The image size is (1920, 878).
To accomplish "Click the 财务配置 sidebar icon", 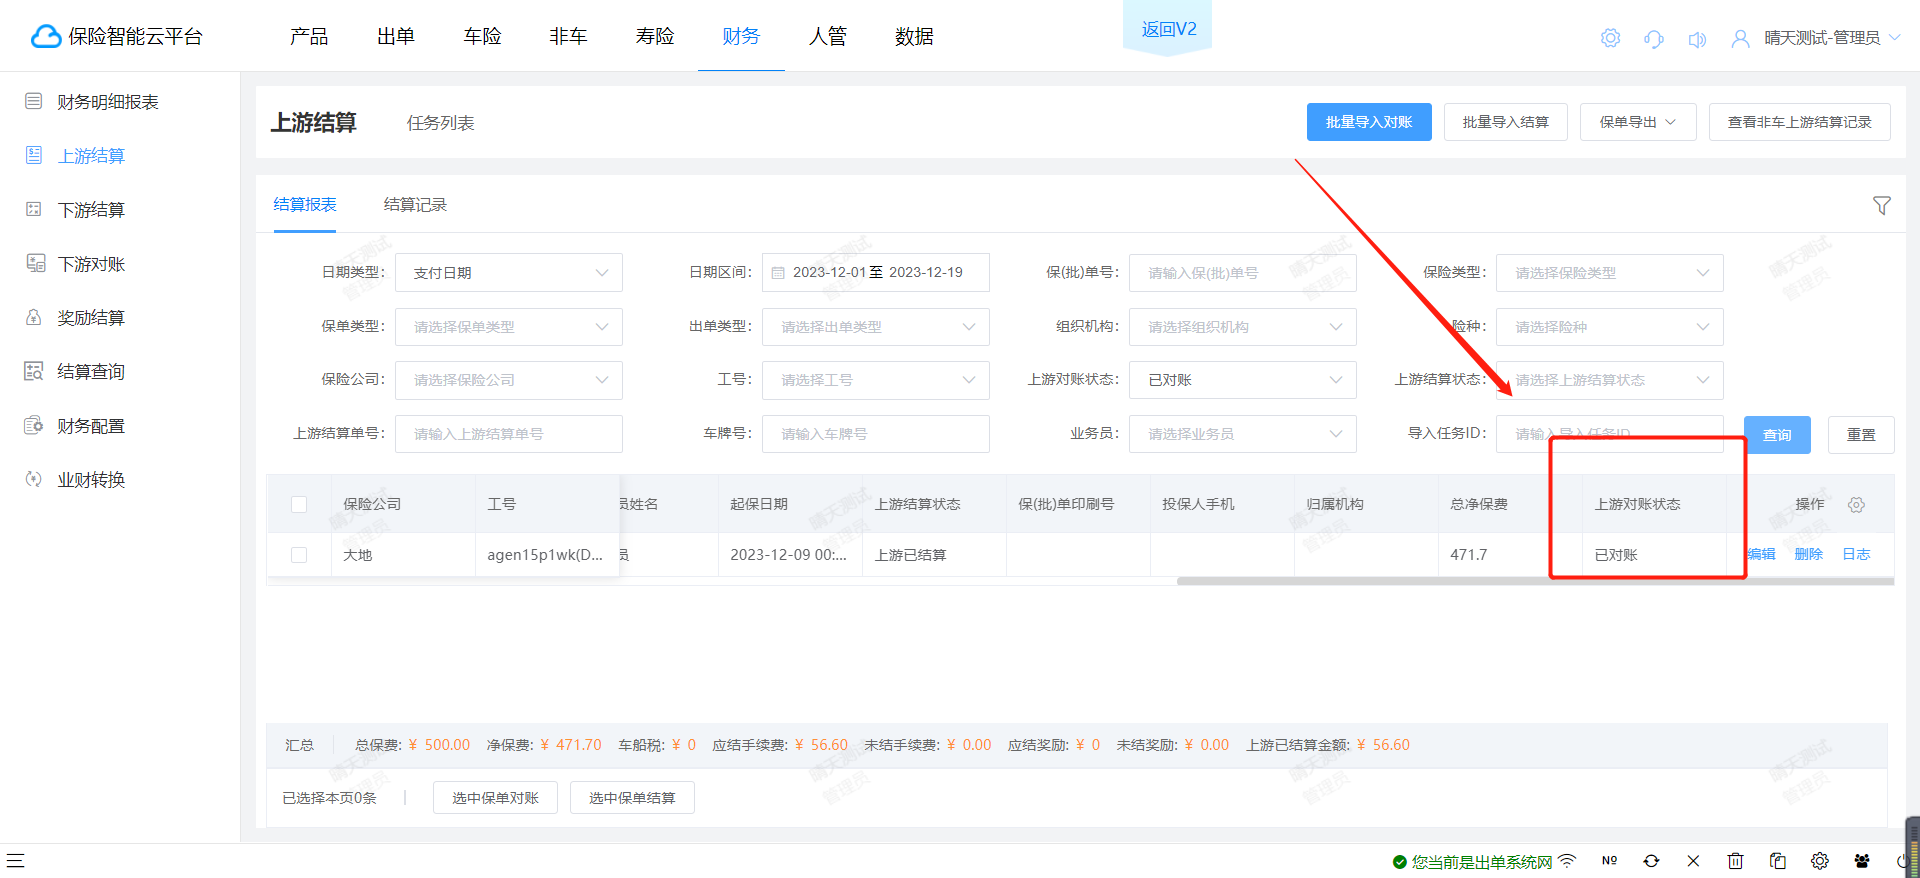I will point(33,425).
